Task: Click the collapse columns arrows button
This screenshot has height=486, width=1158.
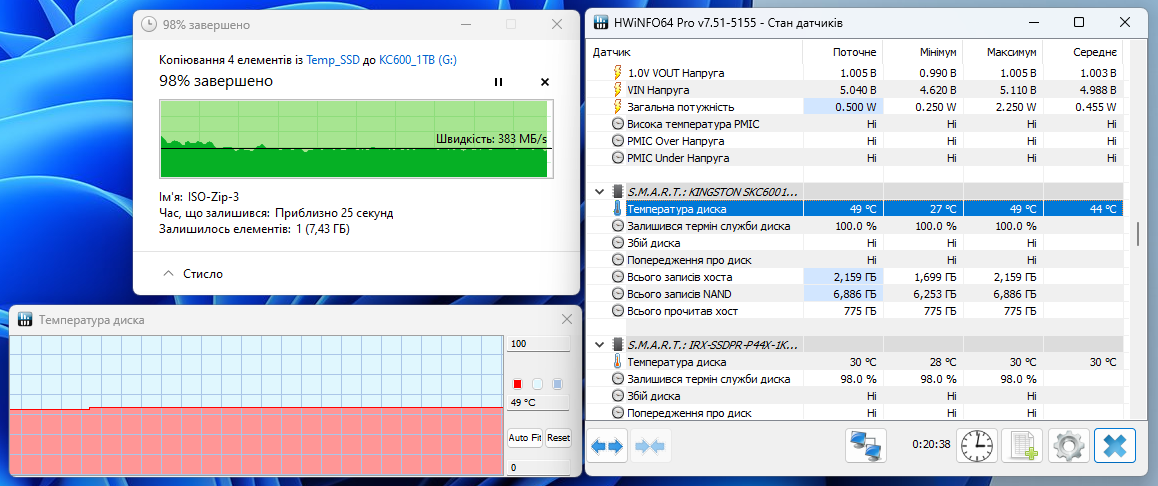Action: click(x=650, y=447)
